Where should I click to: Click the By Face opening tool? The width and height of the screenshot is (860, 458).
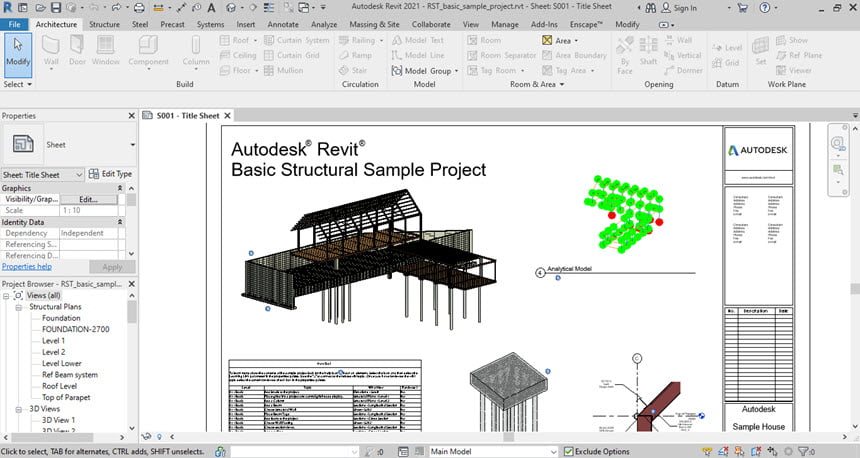tap(625, 55)
